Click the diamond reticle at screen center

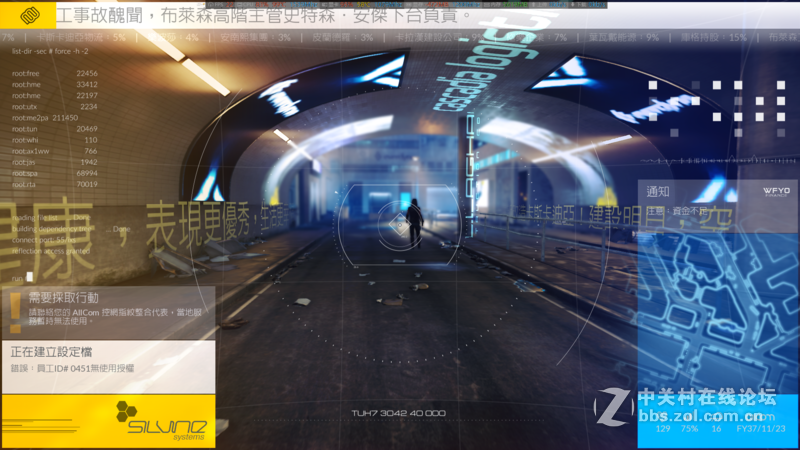398,224
